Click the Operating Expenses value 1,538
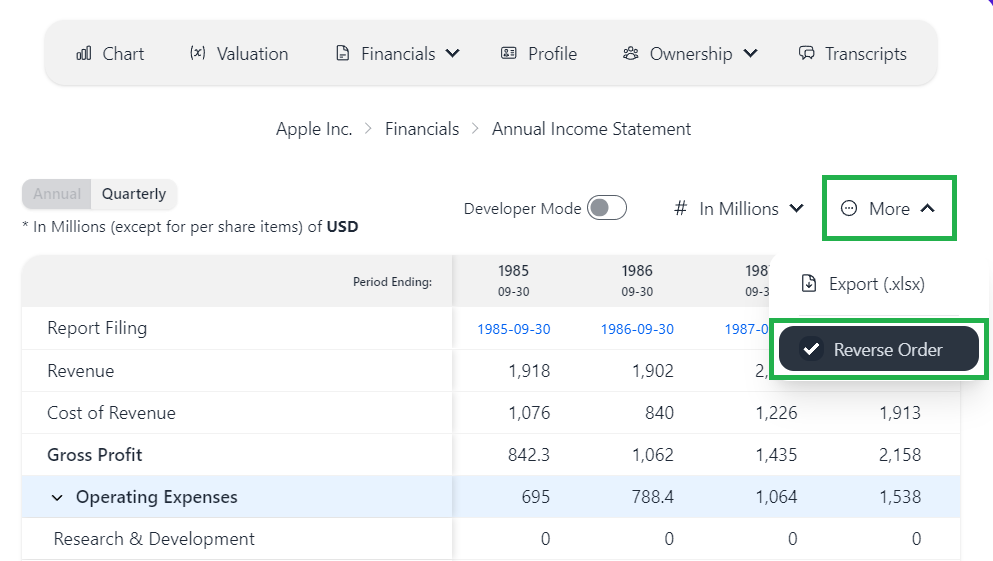The height and width of the screenshot is (561, 993). pos(900,497)
